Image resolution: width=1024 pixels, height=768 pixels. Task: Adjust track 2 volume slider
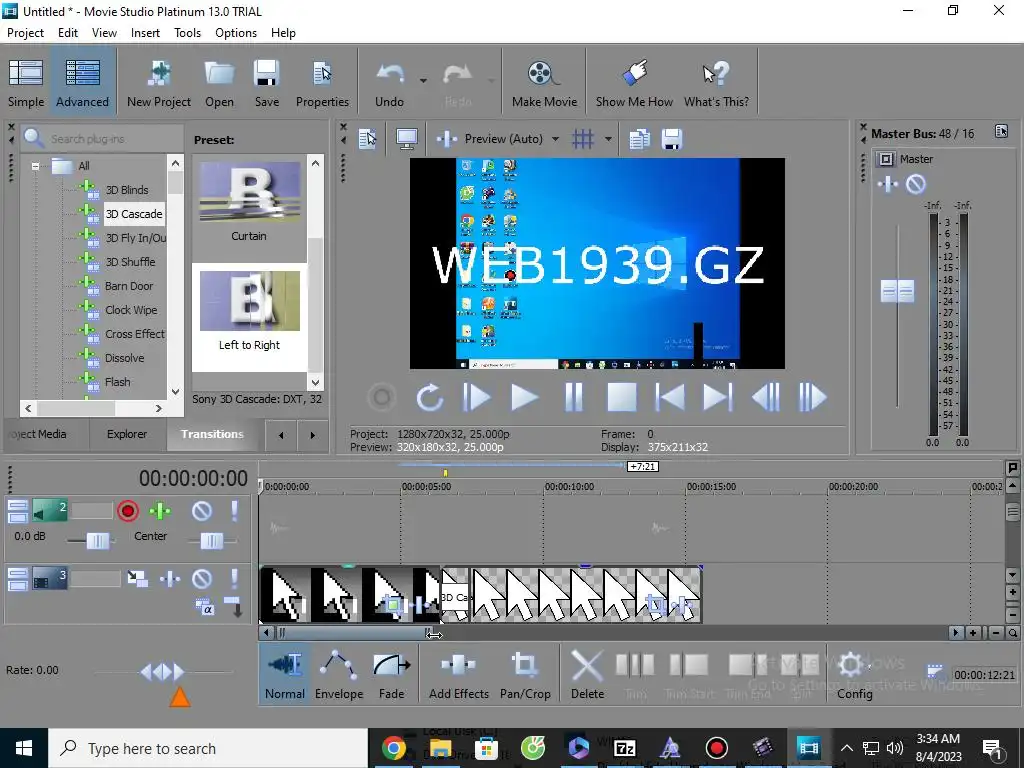(x=98, y=541)
